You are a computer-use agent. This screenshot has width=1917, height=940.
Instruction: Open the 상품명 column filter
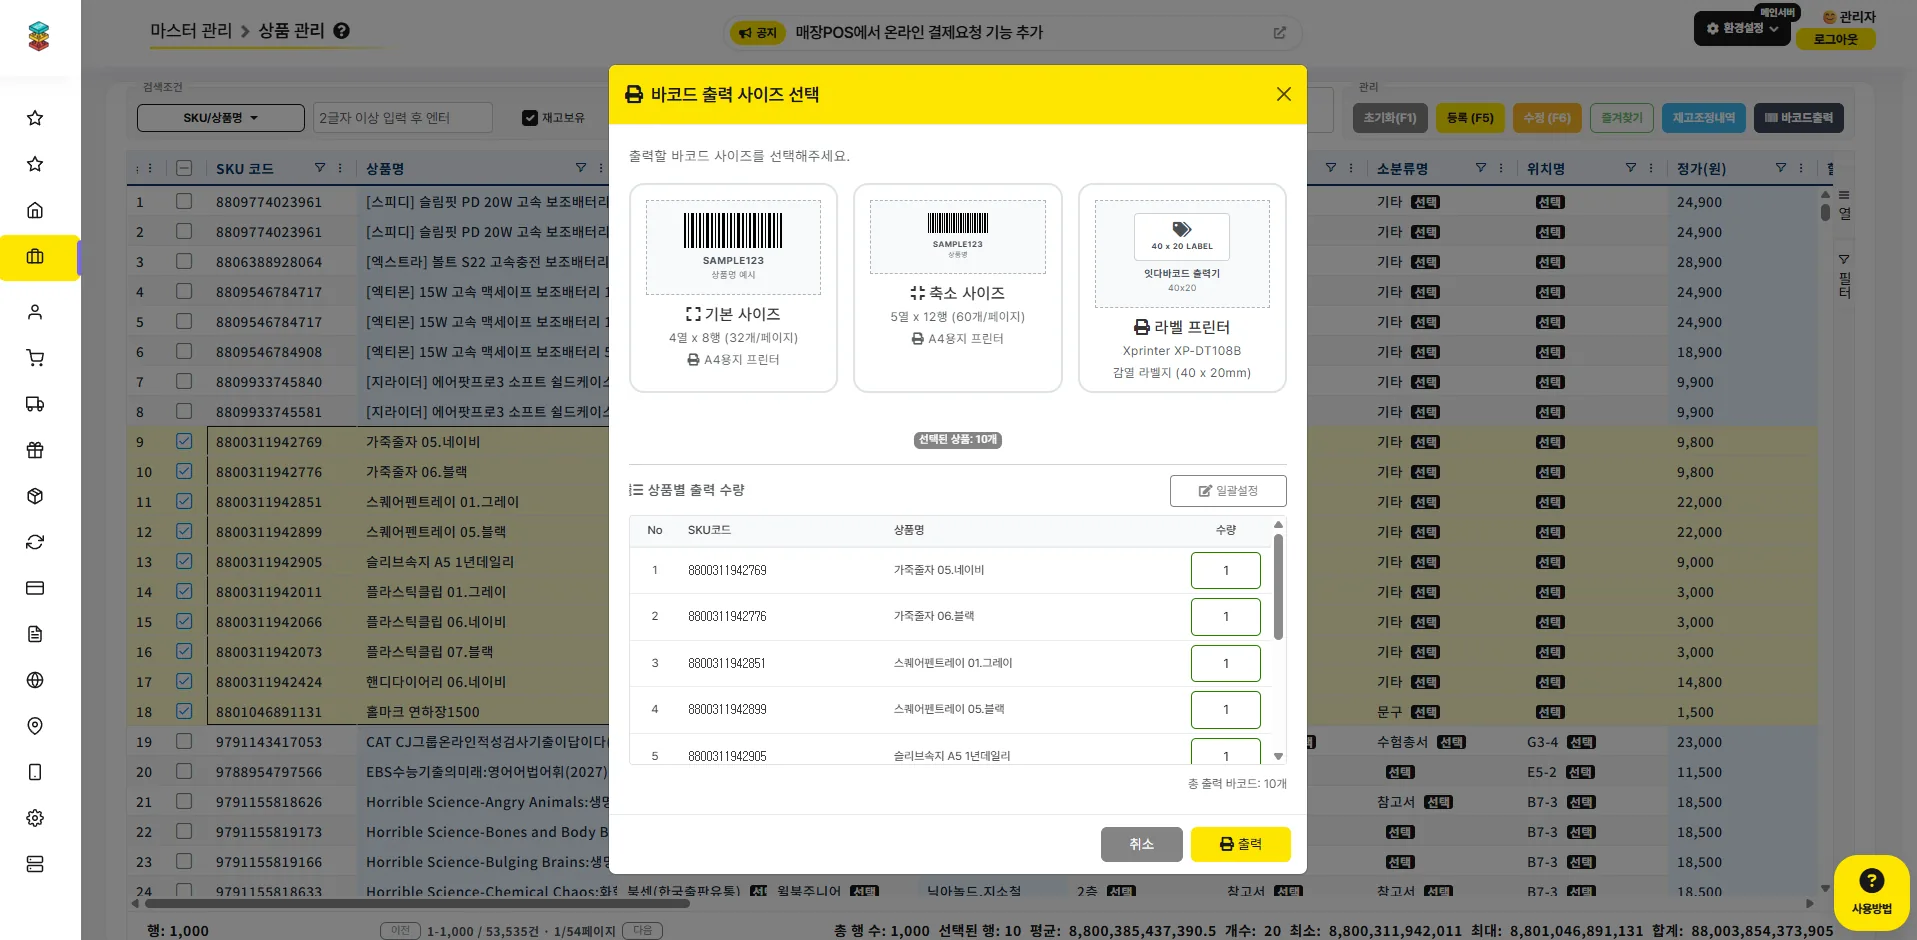click(x=581, y=168)
